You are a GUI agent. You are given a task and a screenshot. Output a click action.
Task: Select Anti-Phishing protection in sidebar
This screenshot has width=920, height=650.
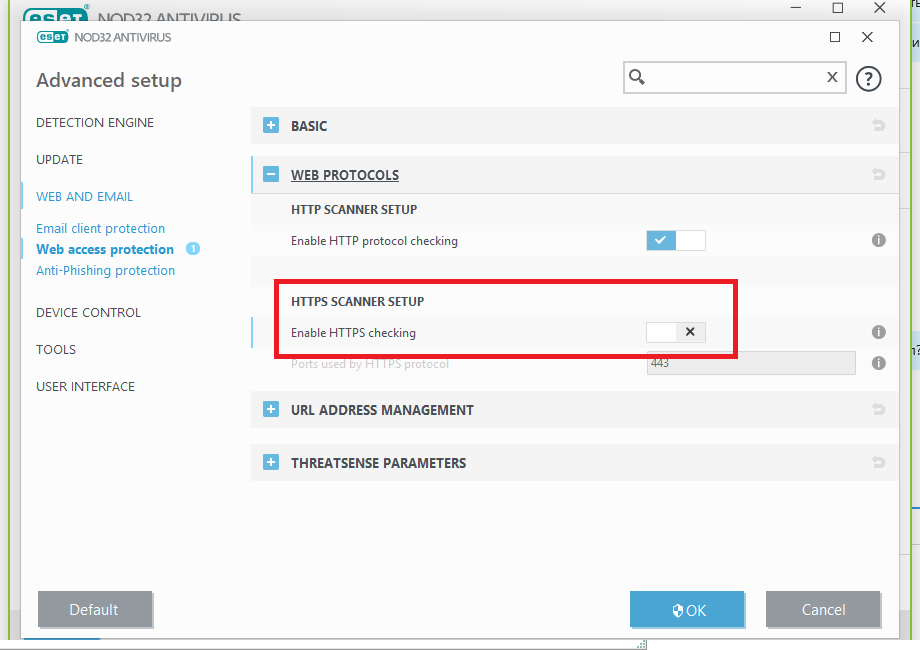pos(105,271)
